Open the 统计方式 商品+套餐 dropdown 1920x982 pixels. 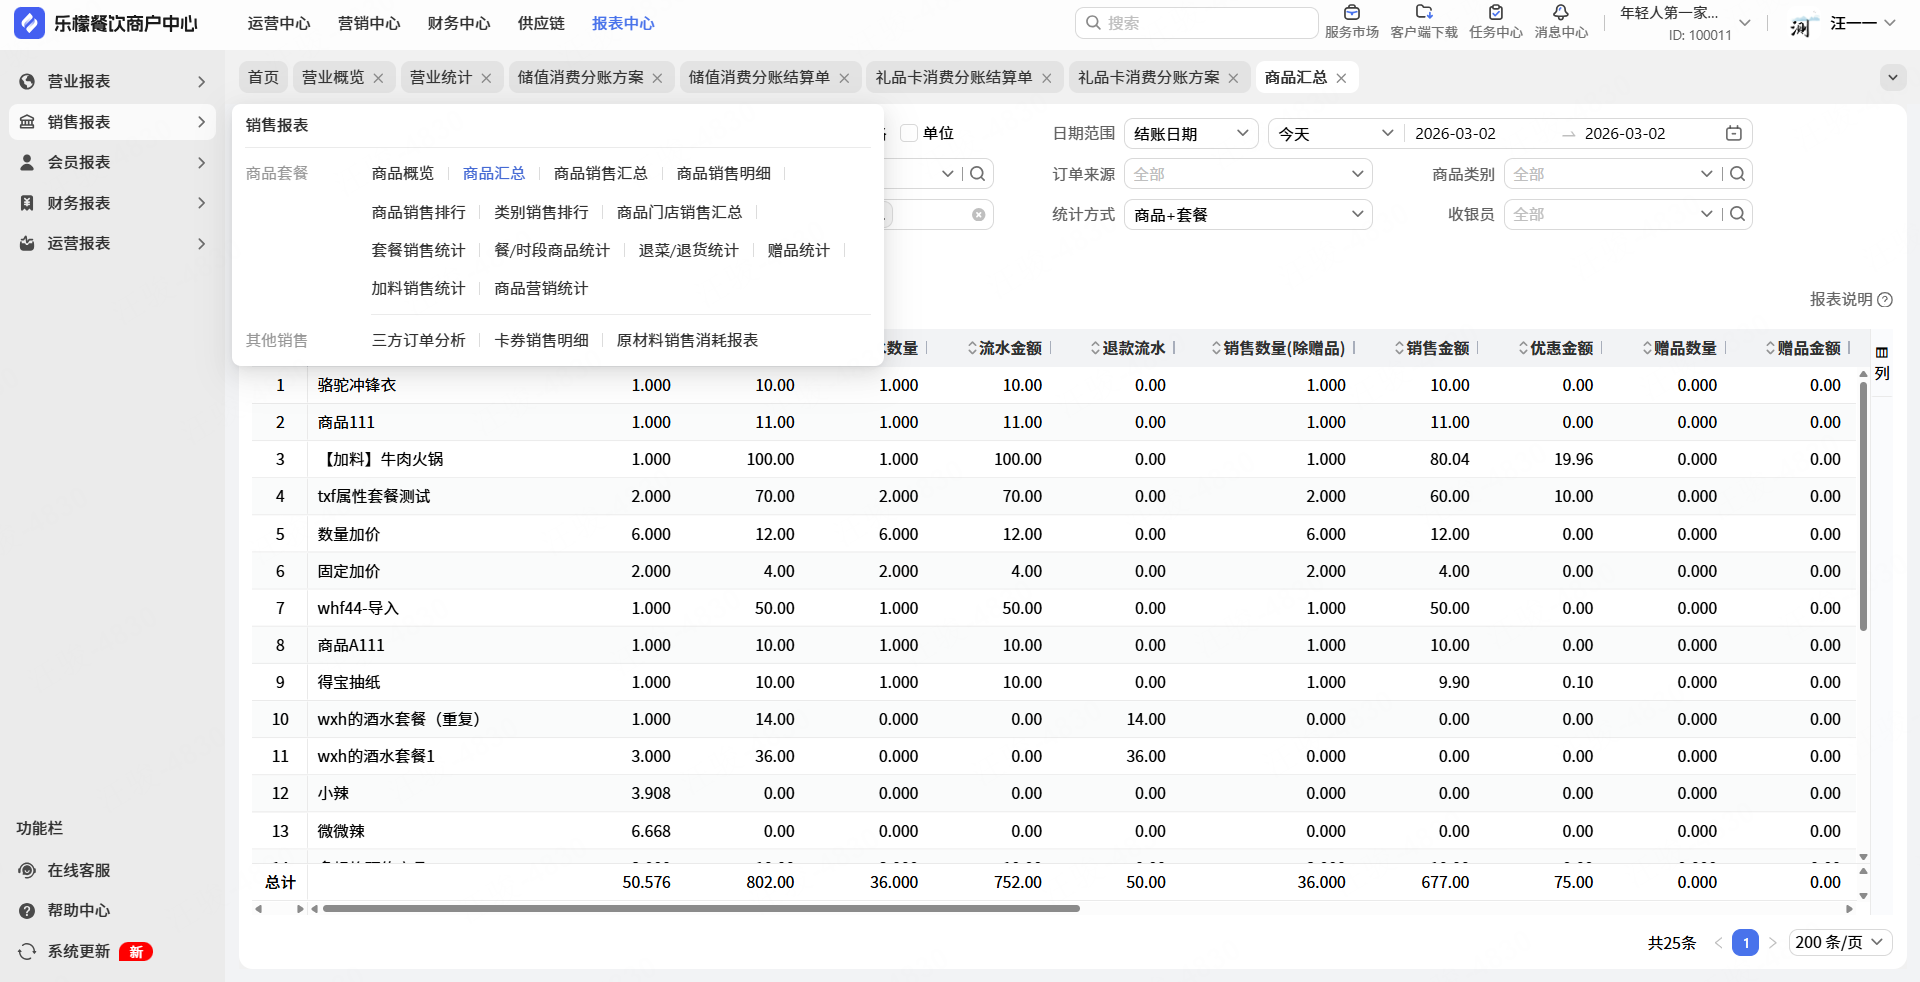pos(1247,215)
